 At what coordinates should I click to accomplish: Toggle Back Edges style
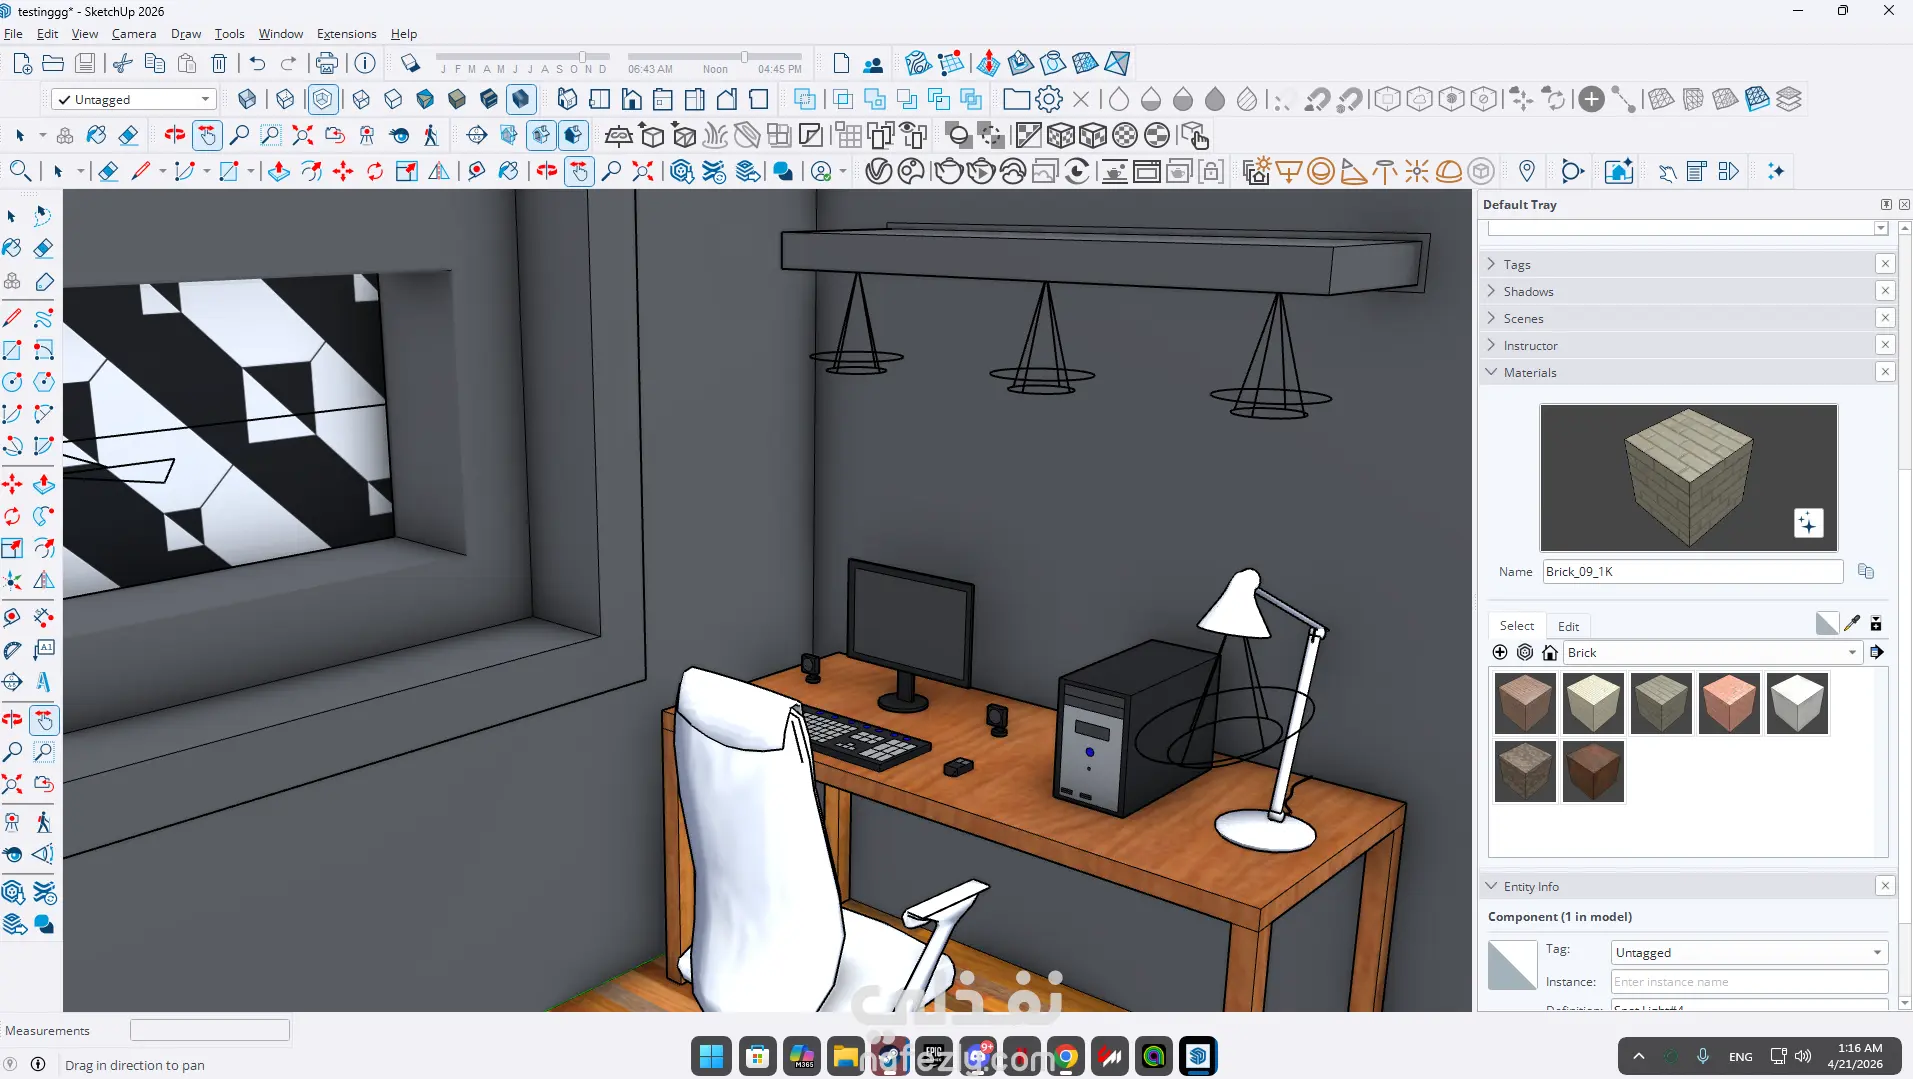[x=285, y=99]
